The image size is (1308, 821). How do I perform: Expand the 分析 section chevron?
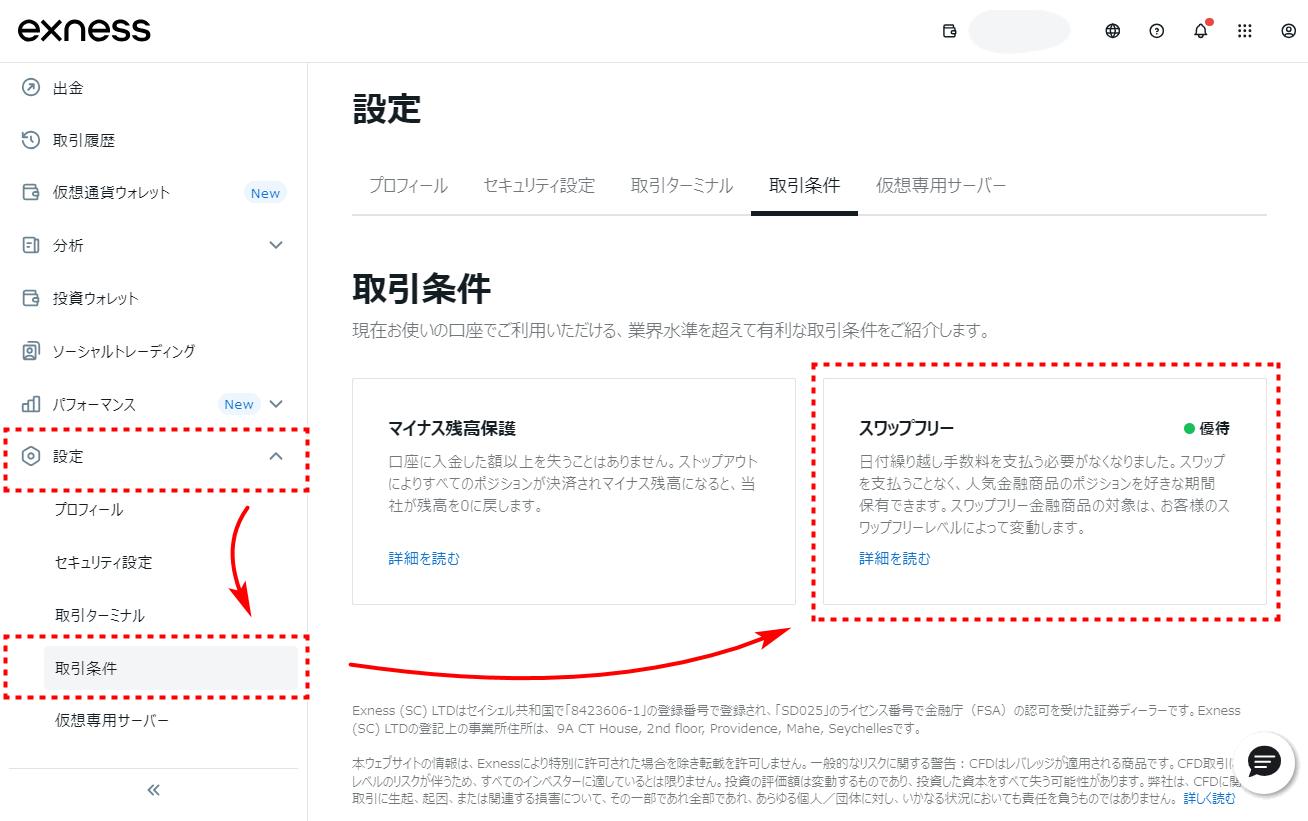(277, 245)
